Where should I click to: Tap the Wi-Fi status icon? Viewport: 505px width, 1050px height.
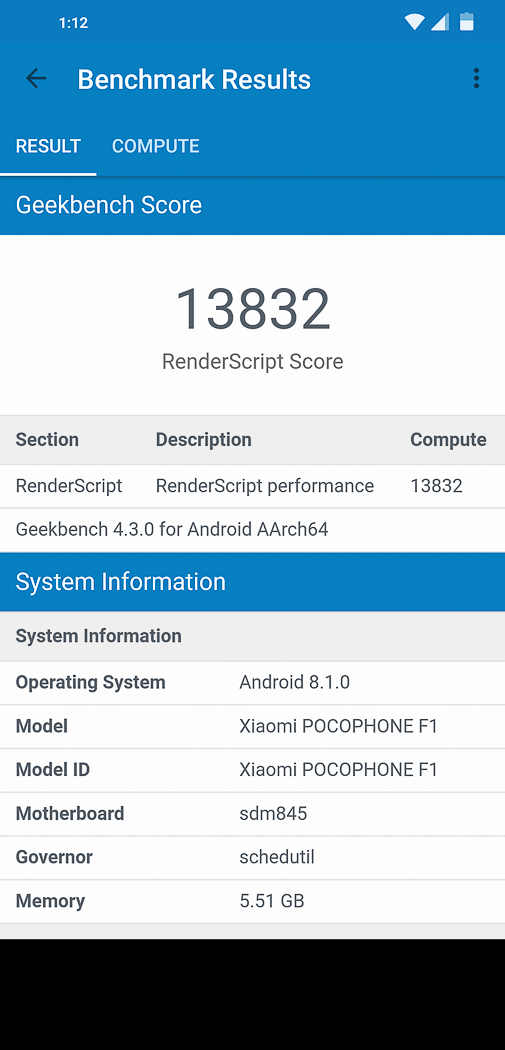pos(415,23)
